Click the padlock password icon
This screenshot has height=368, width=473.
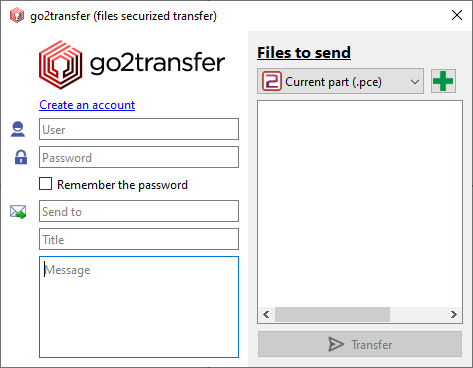pyautogui.click(x=21, y=157)
